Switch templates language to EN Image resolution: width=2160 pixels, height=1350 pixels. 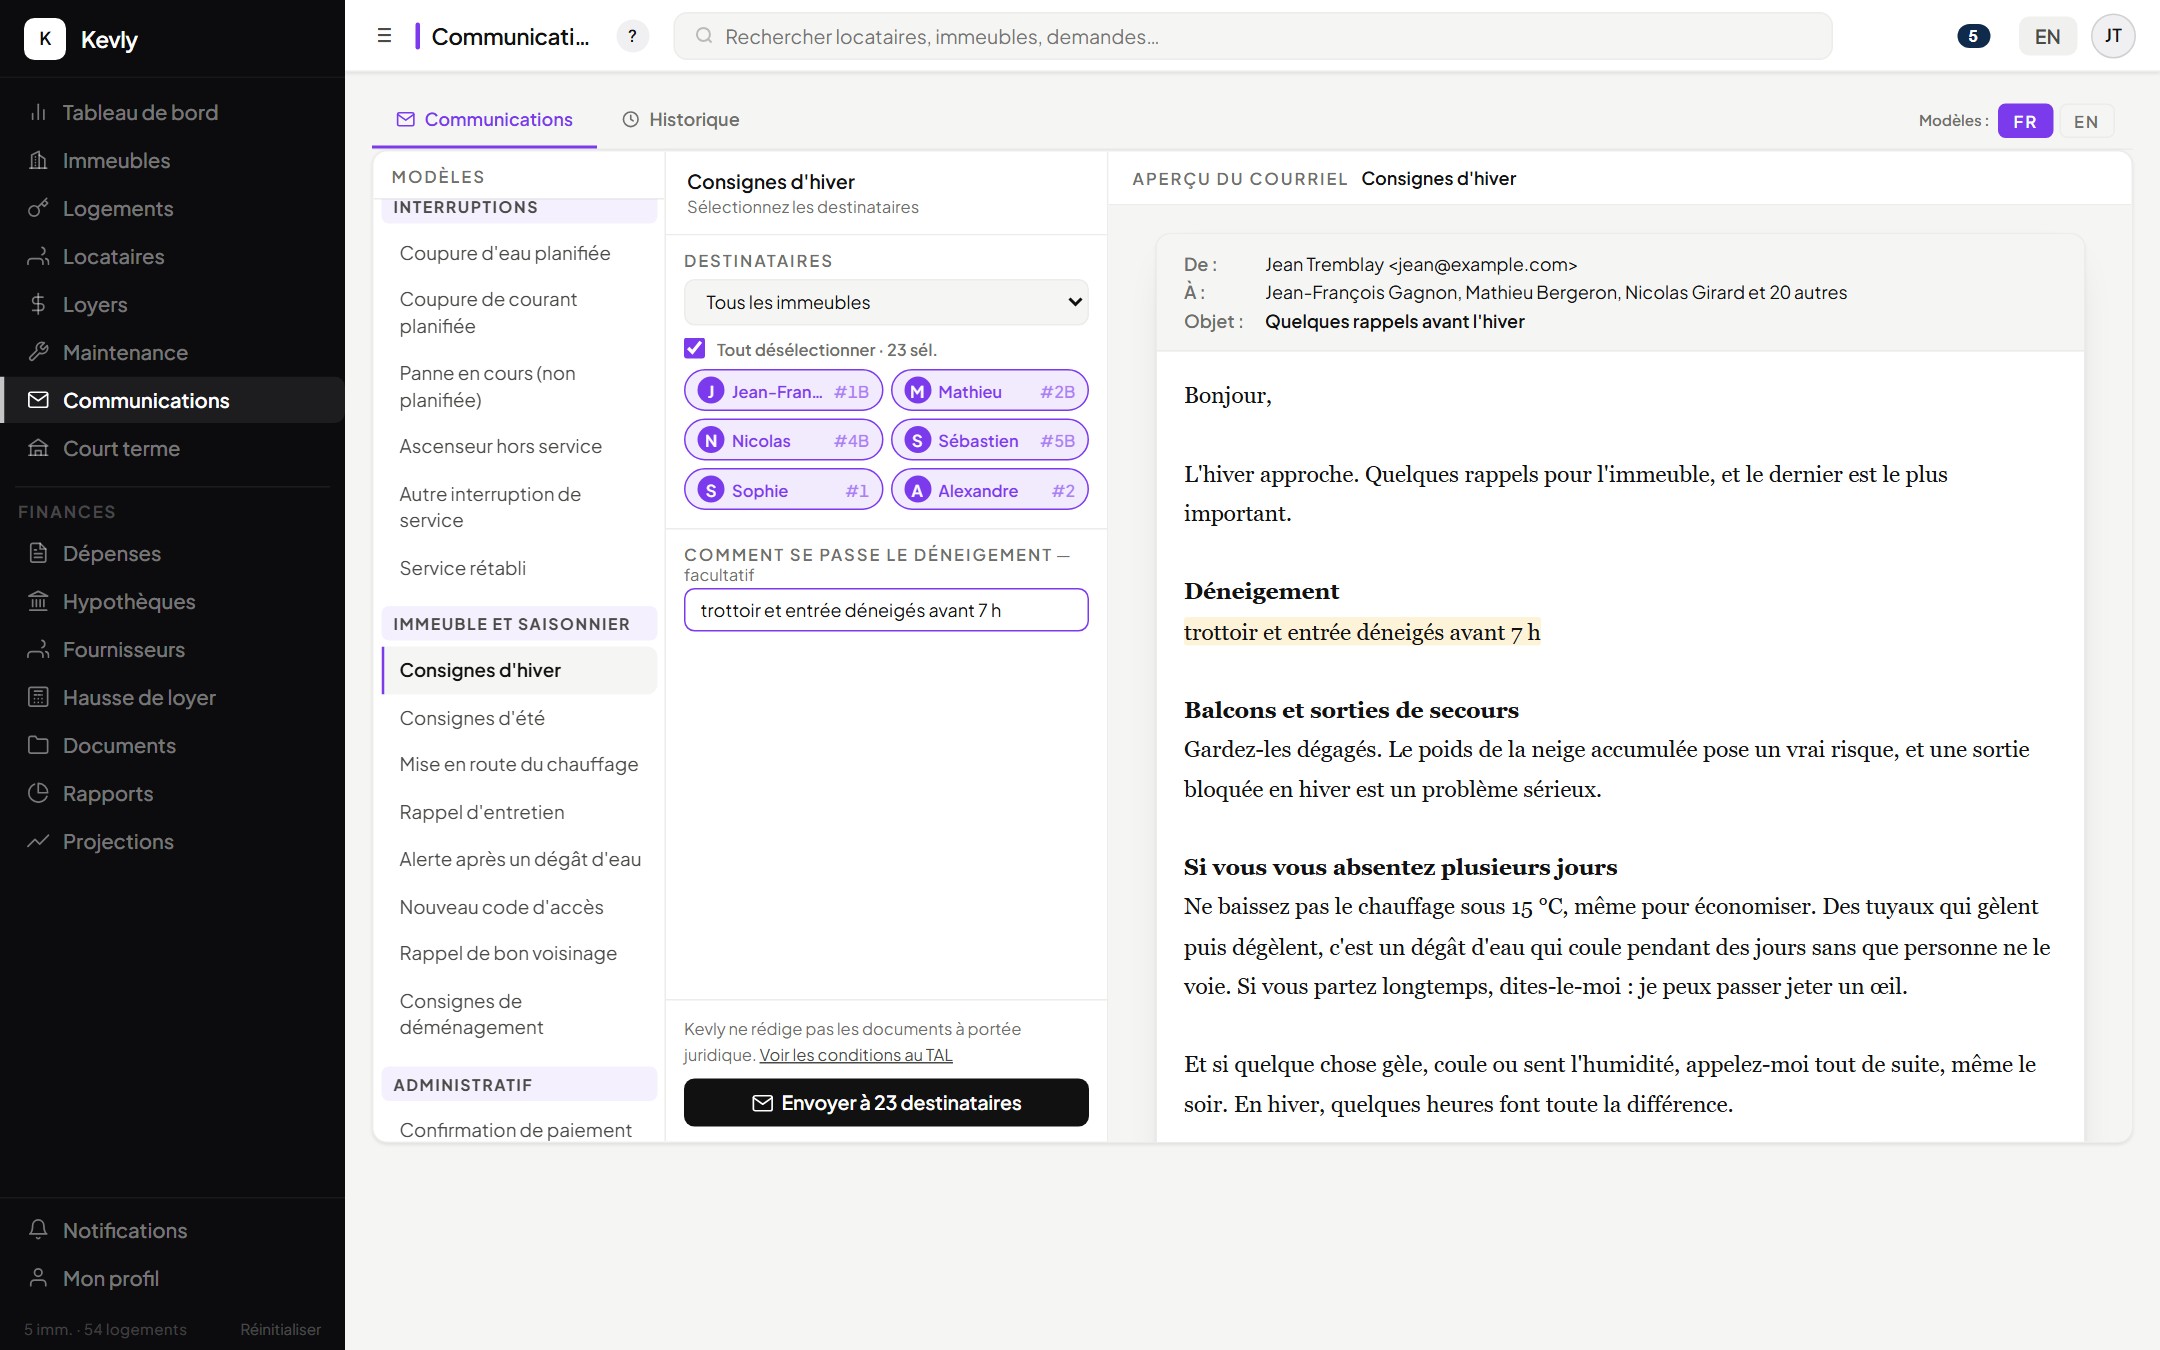point(2085,121)
